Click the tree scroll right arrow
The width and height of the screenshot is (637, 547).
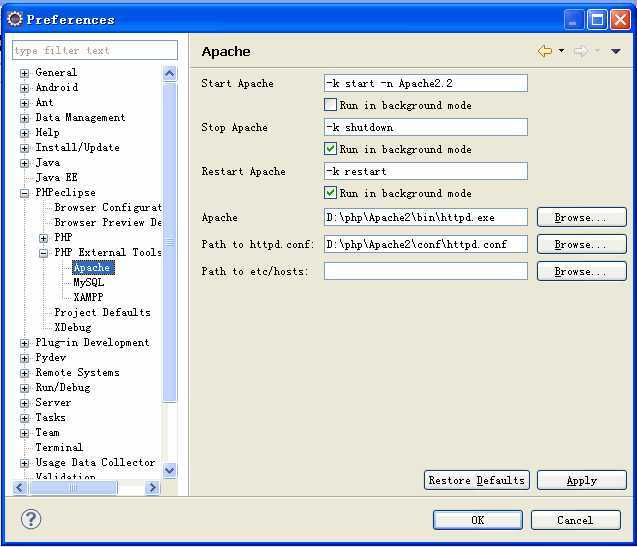[153, 487]
